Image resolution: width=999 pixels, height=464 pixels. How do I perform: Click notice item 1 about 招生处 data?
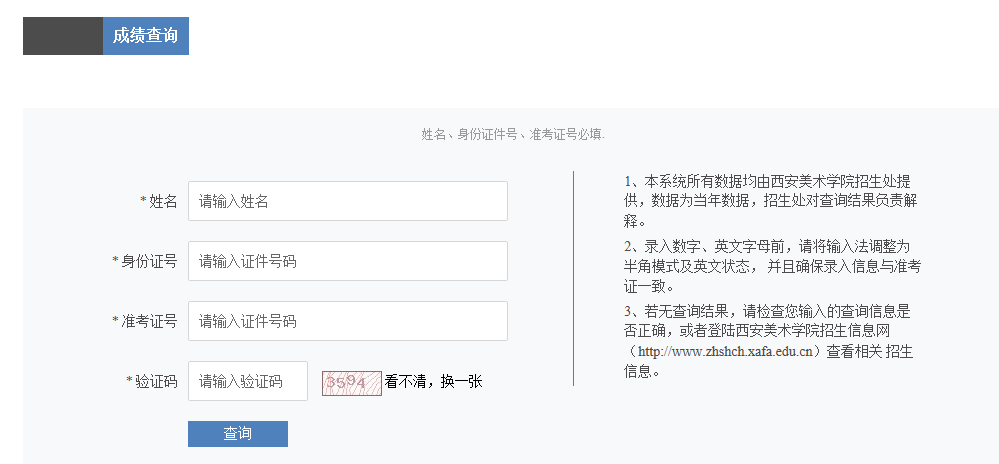tap(772, 201)
